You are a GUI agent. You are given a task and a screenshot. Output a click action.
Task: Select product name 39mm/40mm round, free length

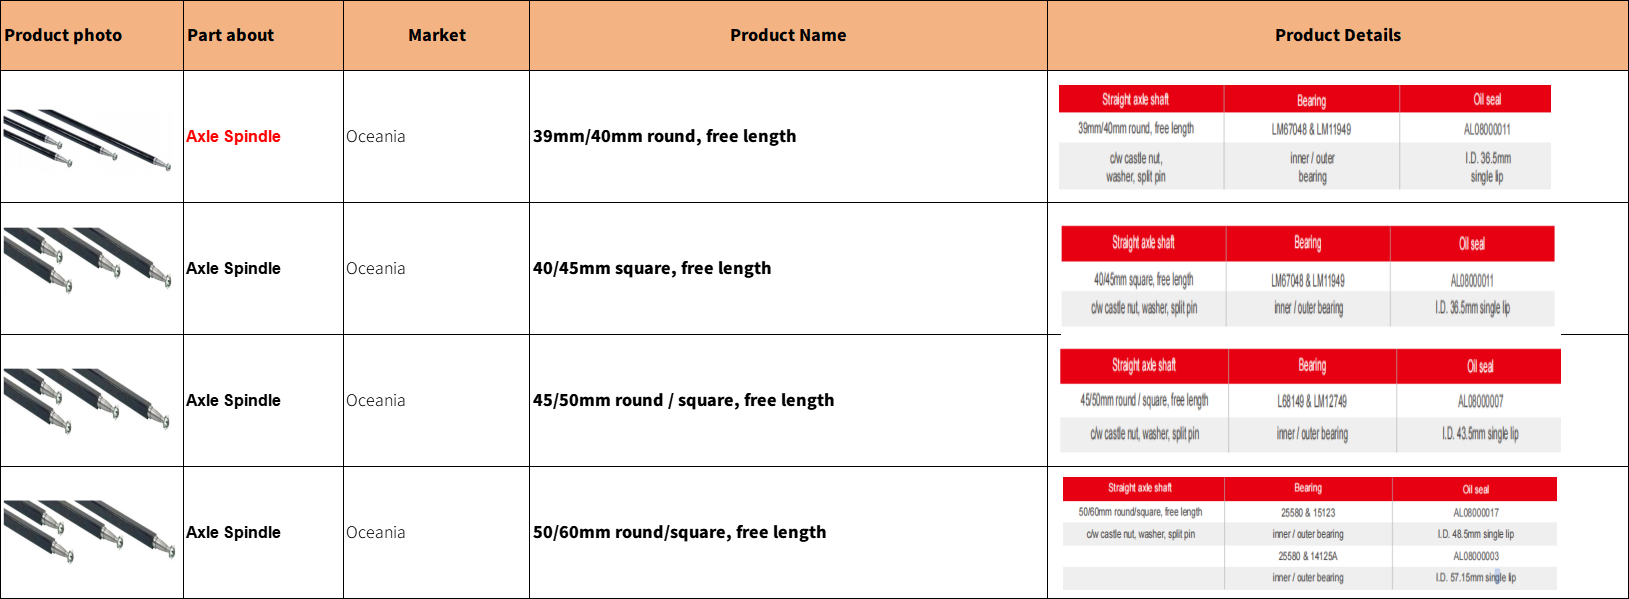point(664,136)
